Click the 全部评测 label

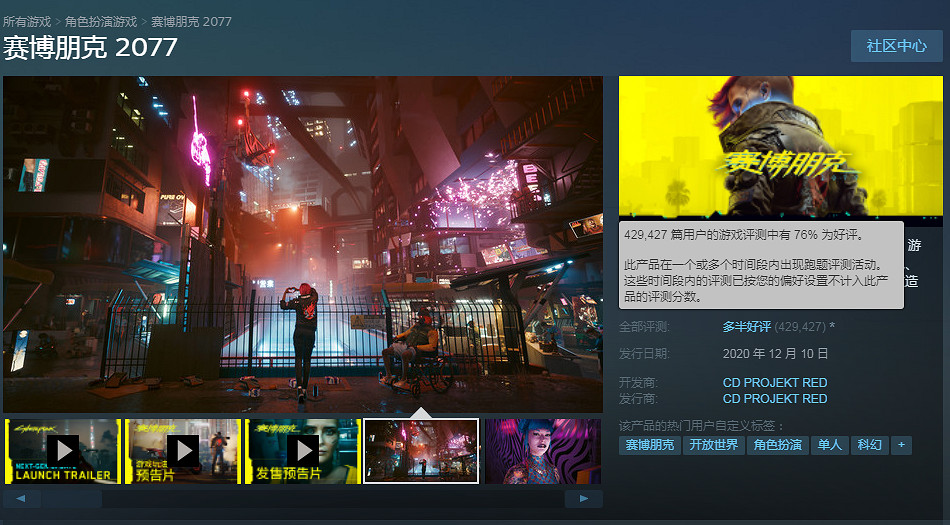644,327
